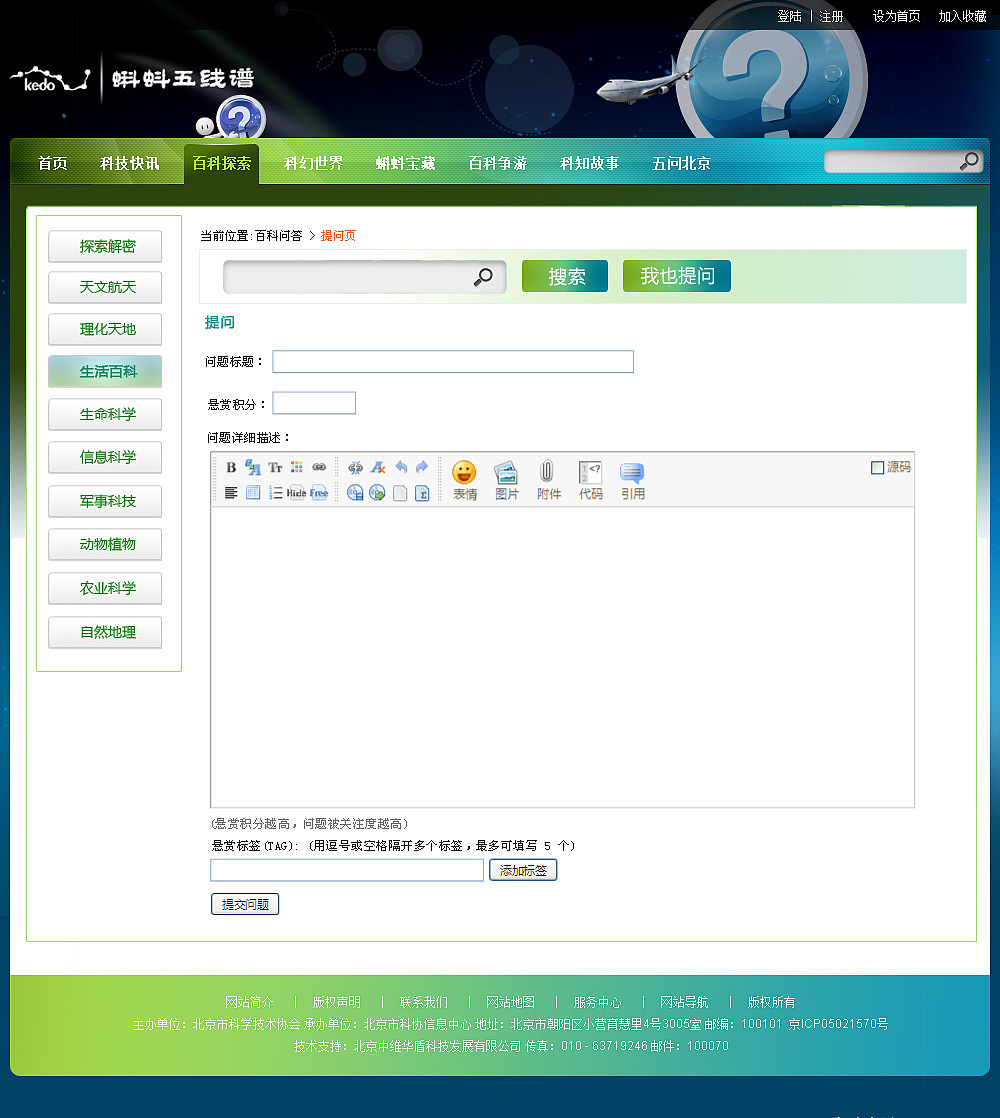Viewport: 1000px width, 1118px height.
Task: Redo the edit in the editor
Action: point(422,467)
